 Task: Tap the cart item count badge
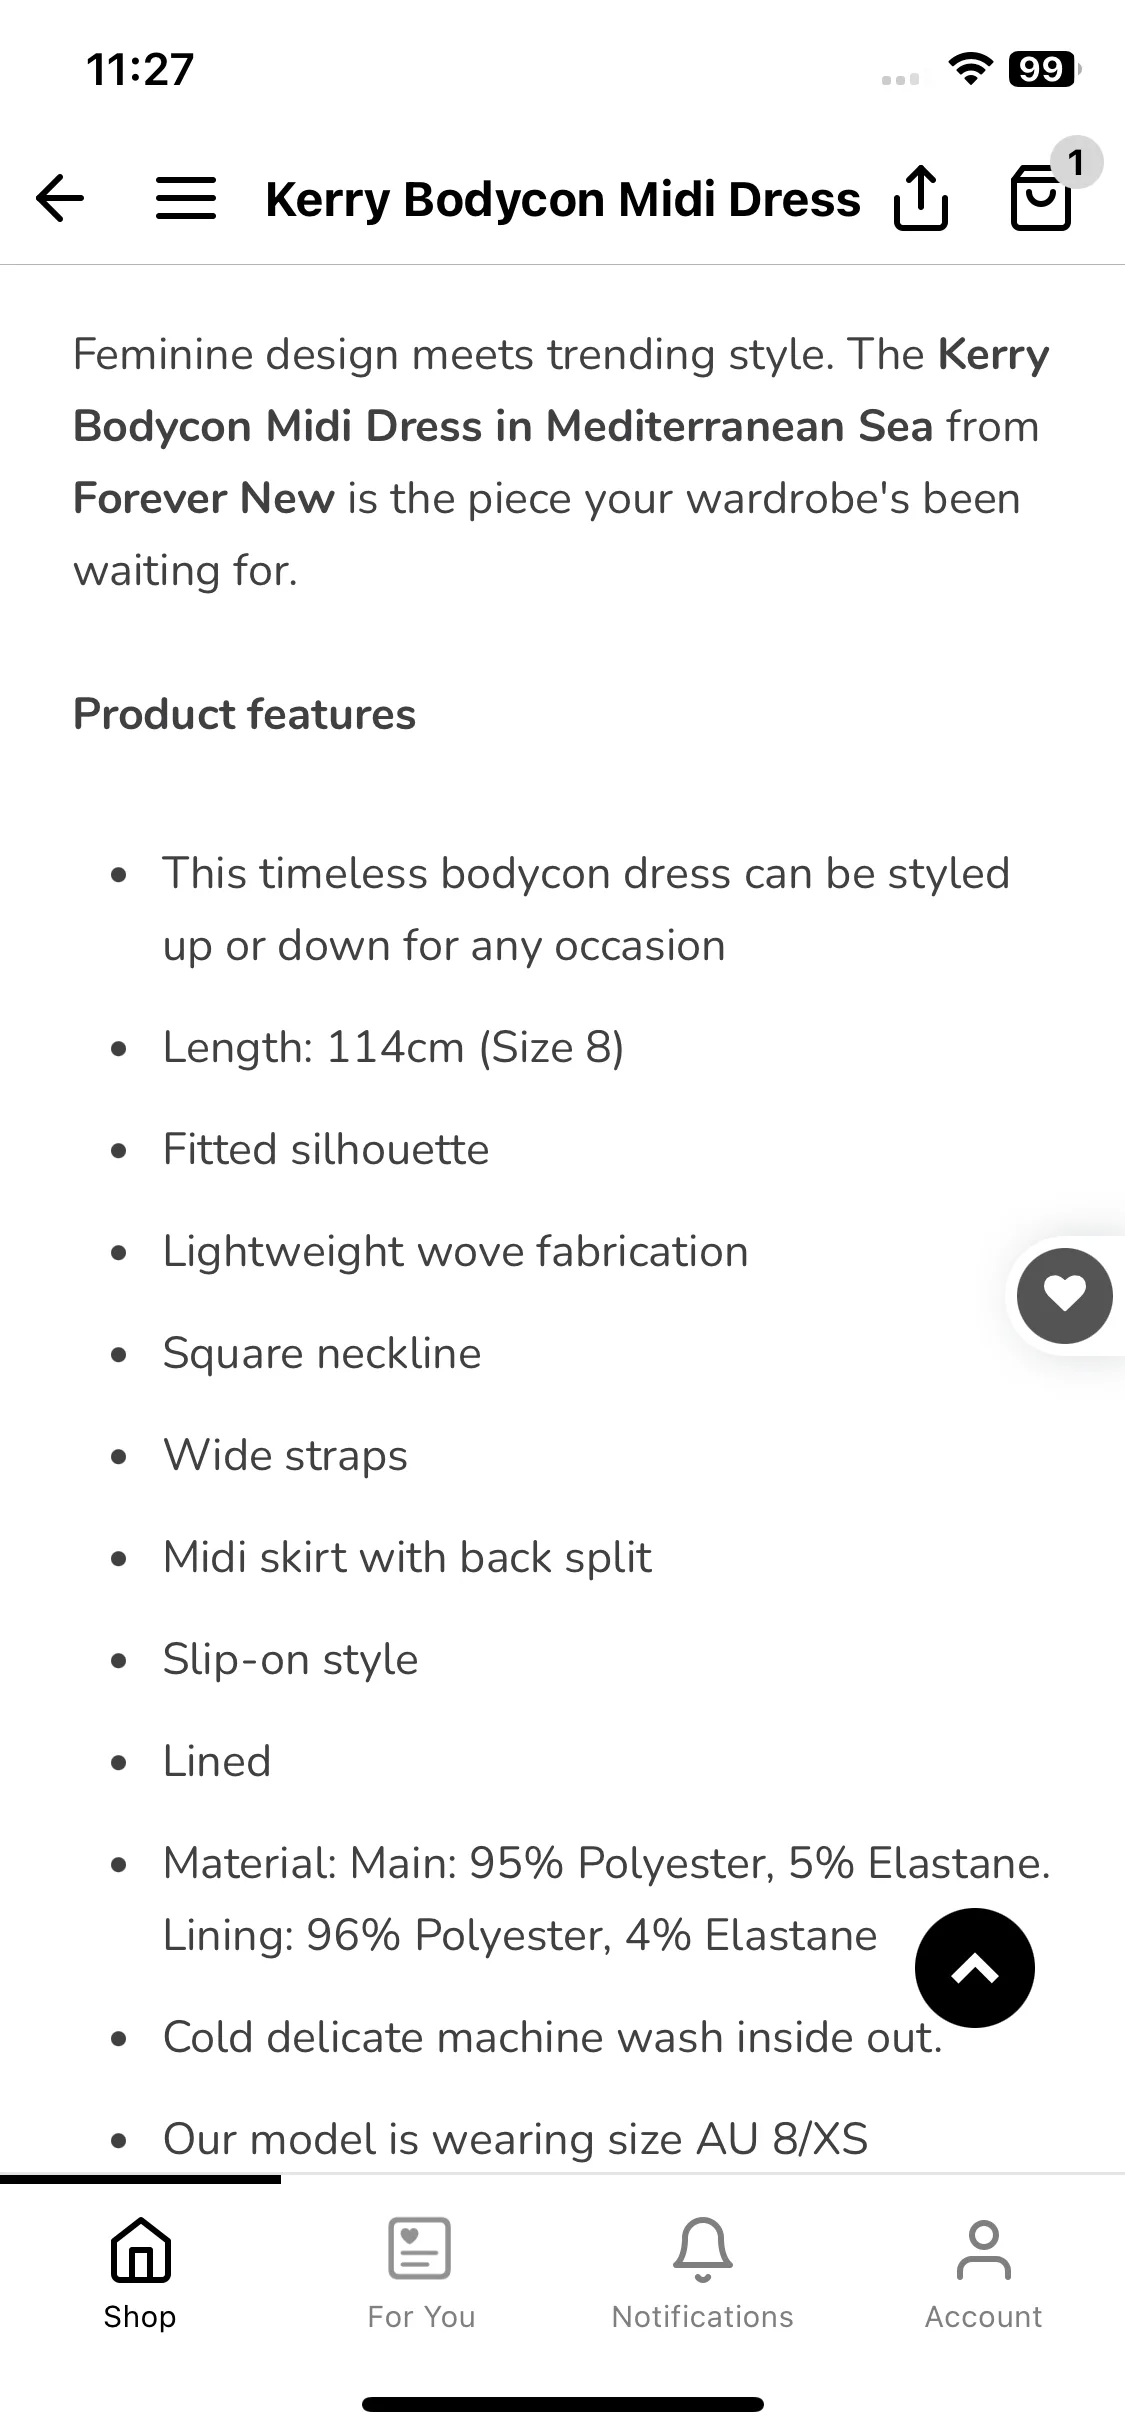[1076, 162]
